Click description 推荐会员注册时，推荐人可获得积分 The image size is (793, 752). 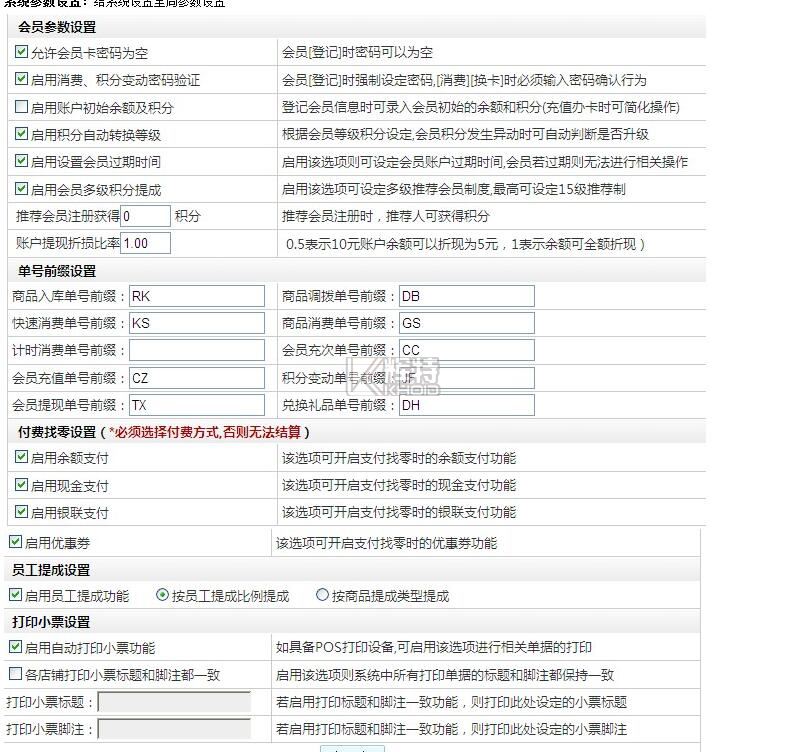tap(385, 216)
